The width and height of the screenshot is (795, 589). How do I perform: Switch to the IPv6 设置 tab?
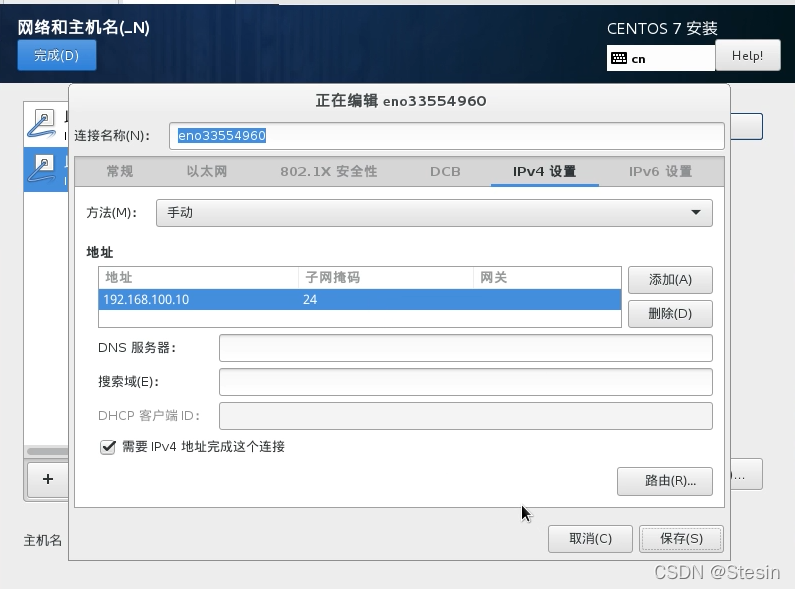click(x=660, y=171)
